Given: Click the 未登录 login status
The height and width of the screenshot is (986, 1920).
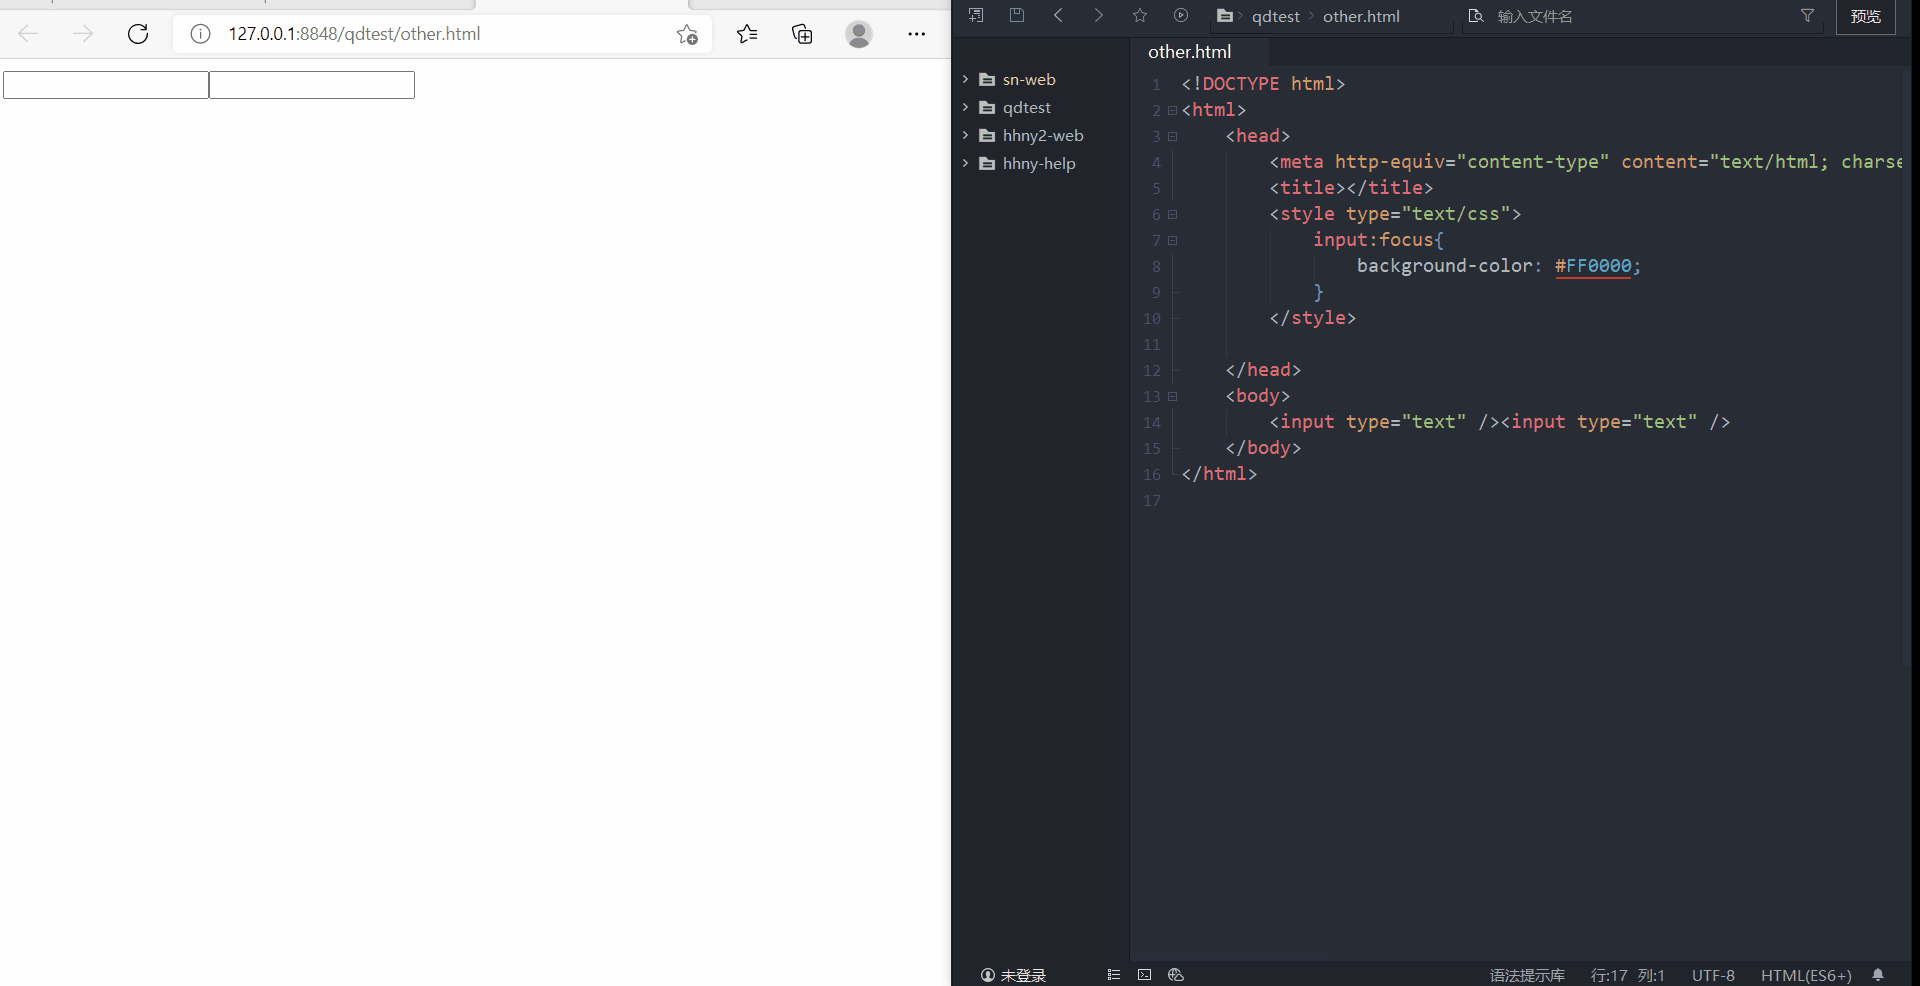Looking at the screenshot, I should (x=1013, y=975).
